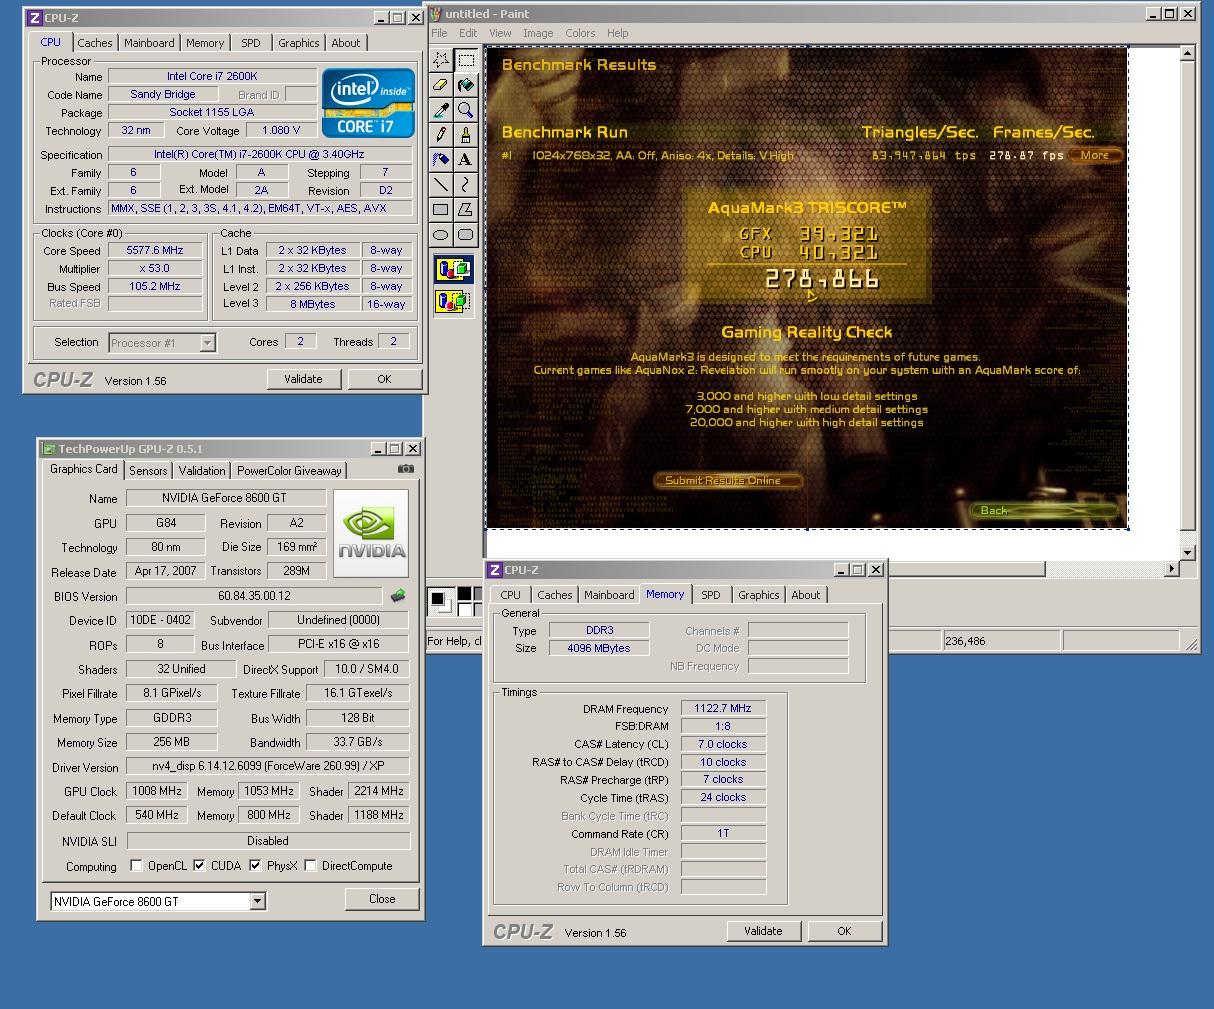1214x1009 pixels.
Task: Open the Colors menu in Paint
Action: tap(580, 33)
